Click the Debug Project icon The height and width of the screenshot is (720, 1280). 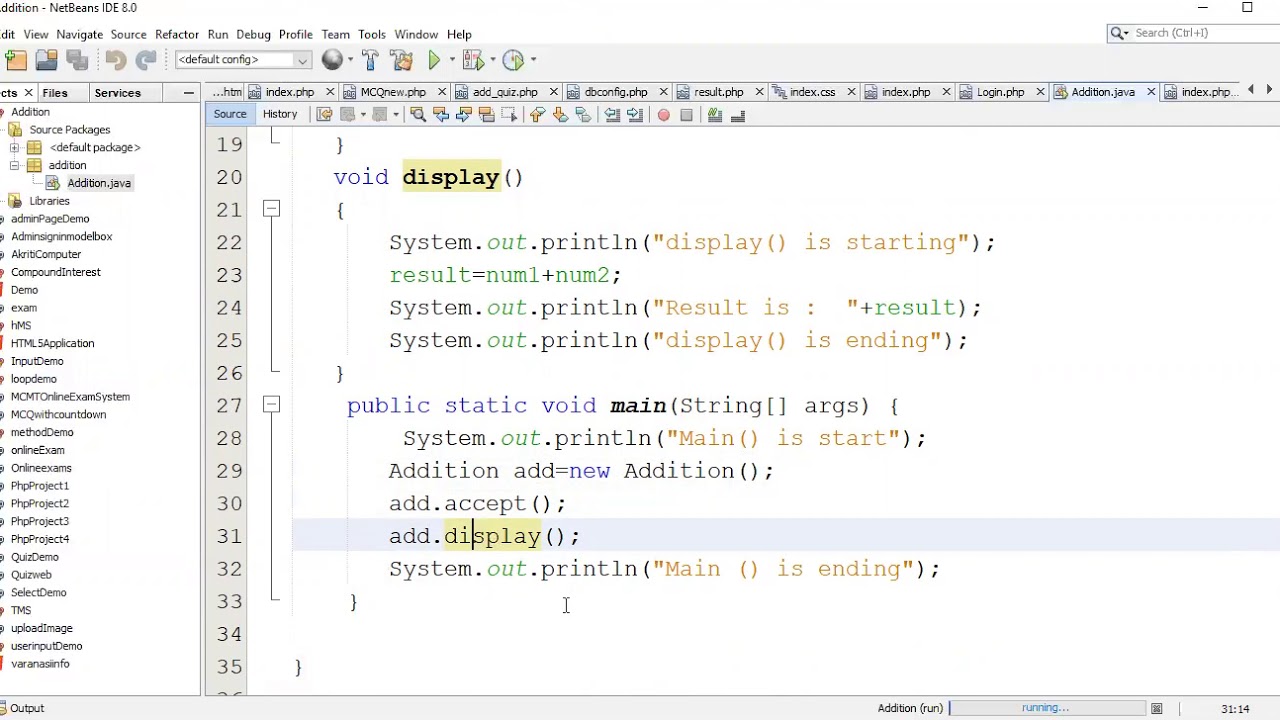(472, 60)
